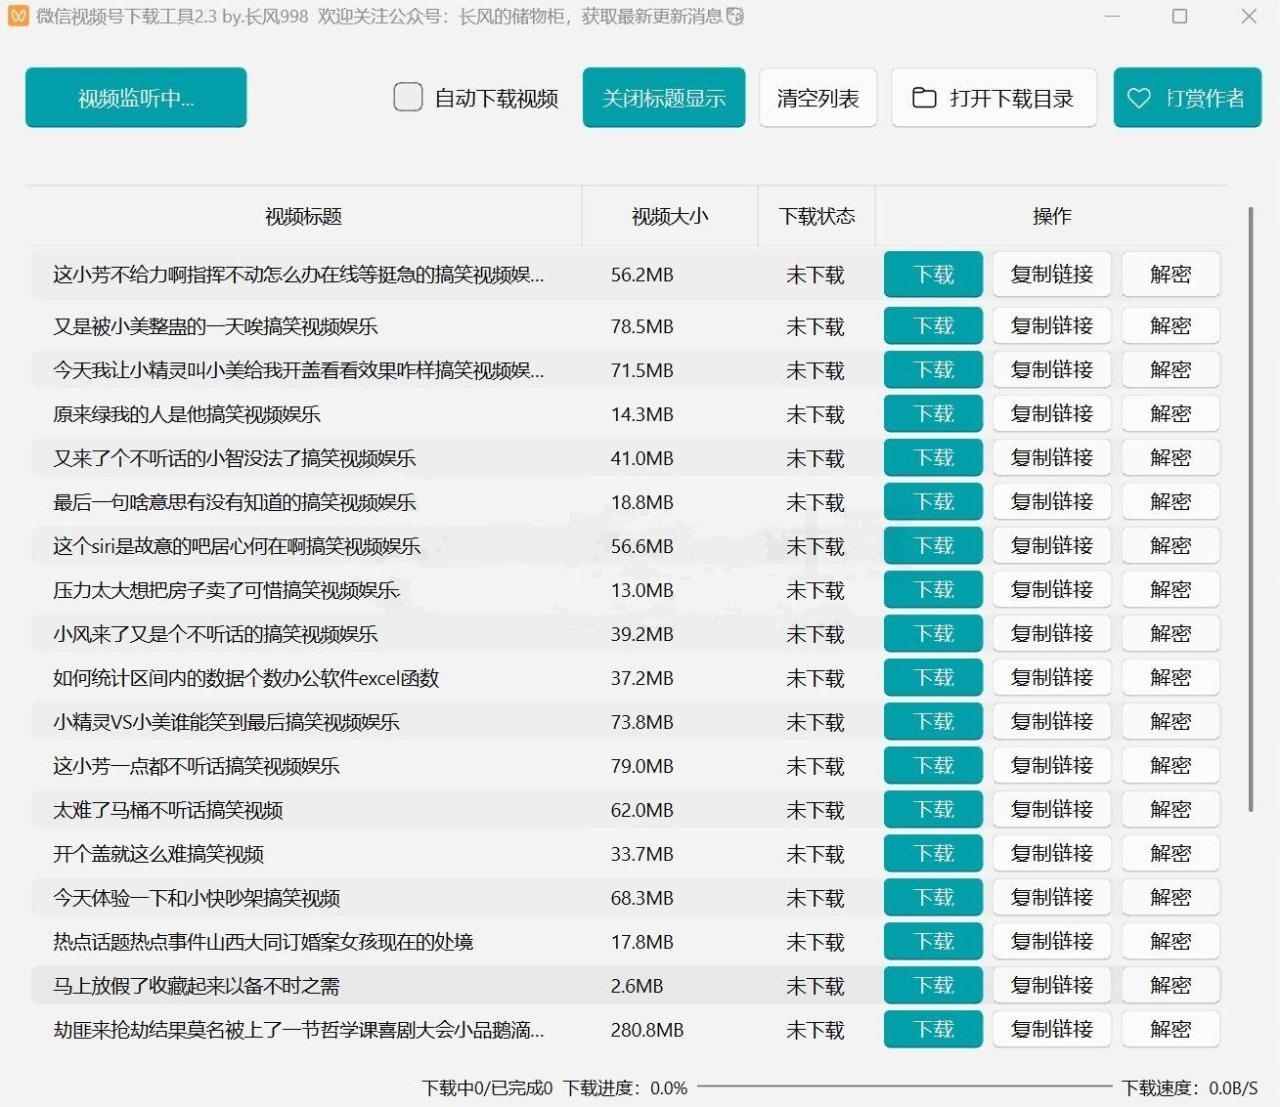Decrypt 小风来了又是个不听话的 video
The image size is (1280, 1107).
(1170, 634)
